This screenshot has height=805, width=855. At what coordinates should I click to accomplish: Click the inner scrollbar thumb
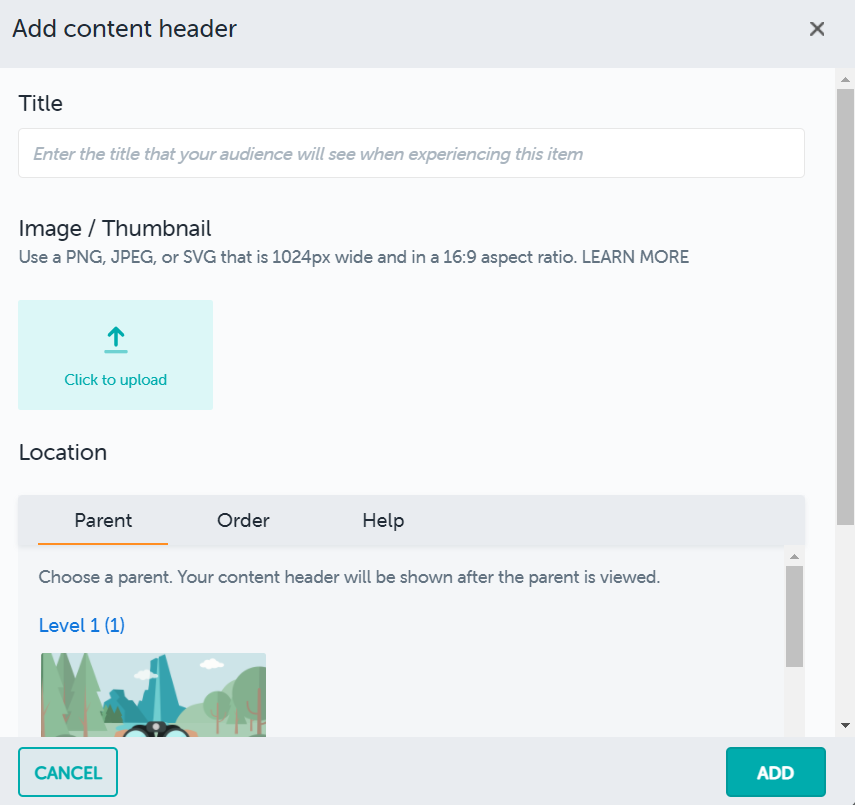click(793, 615)
